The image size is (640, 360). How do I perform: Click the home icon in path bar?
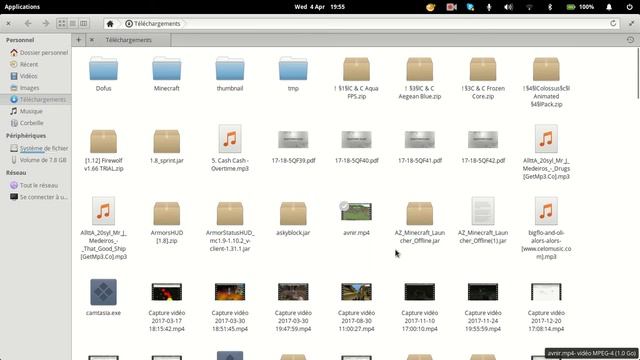click(x=110, y=24)
